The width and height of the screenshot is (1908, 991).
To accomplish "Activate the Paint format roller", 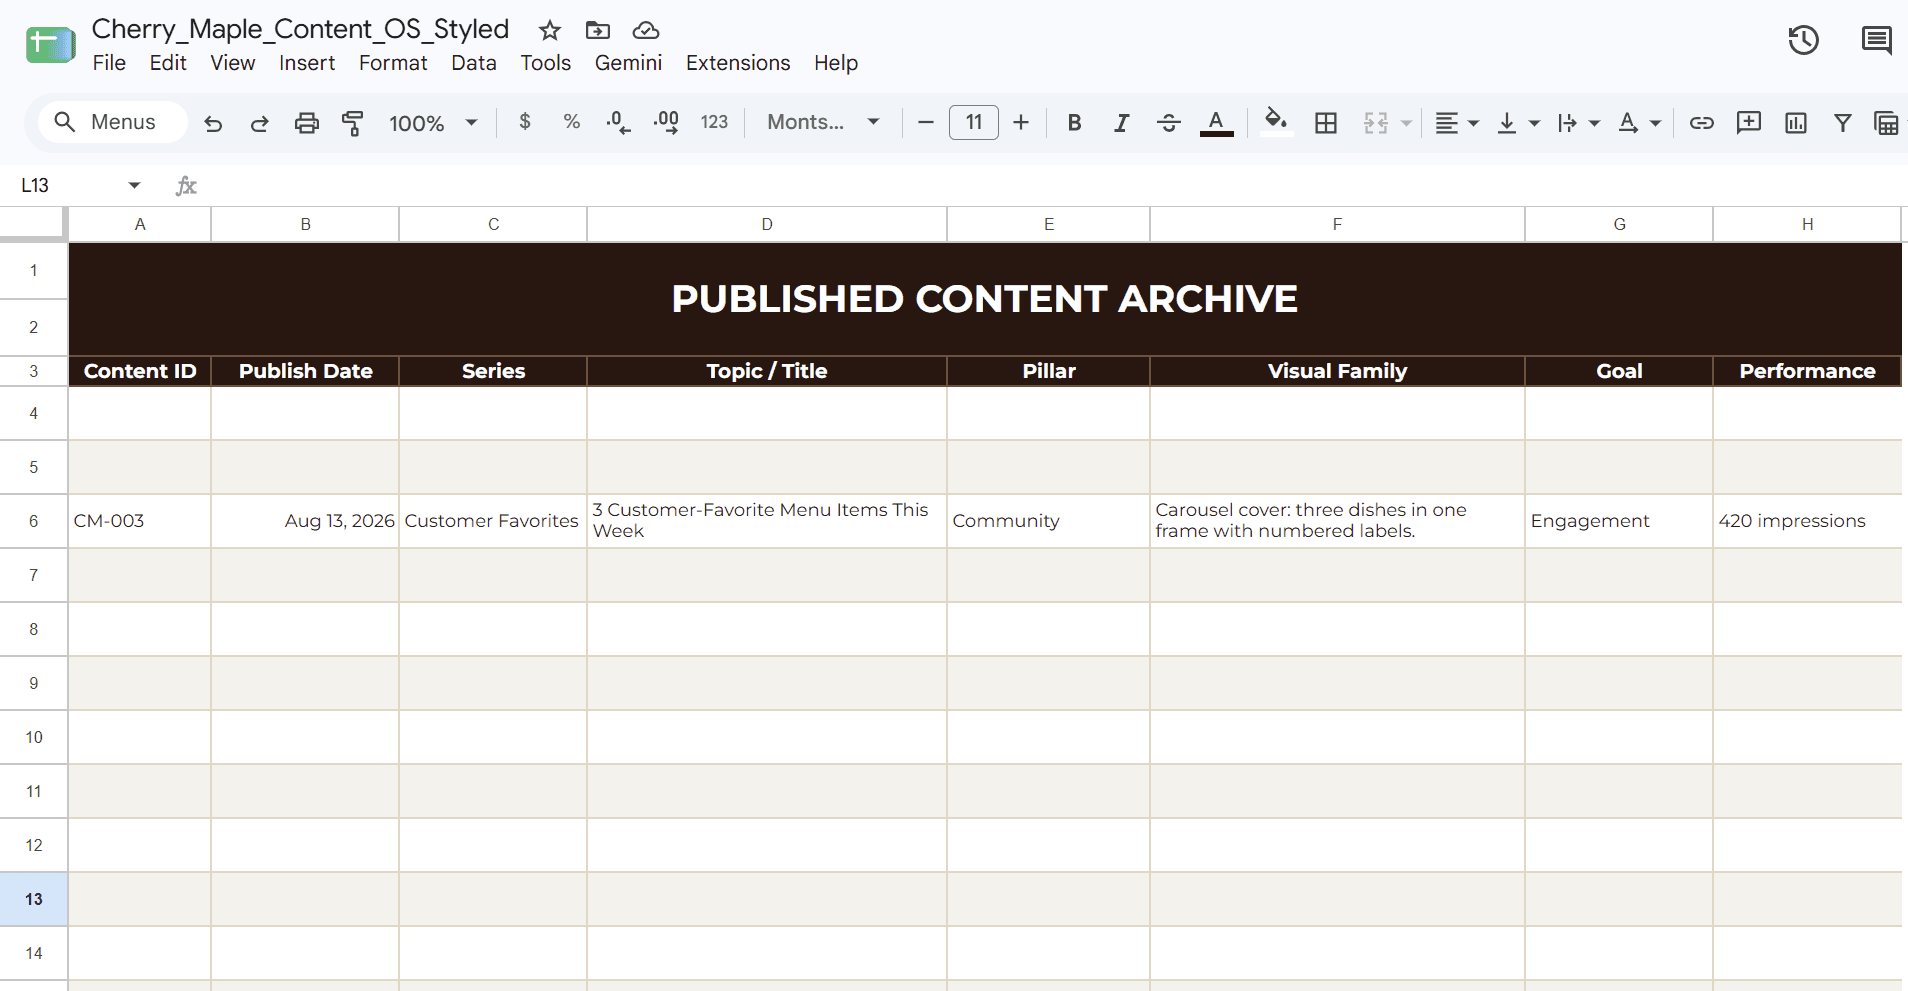I will (x=353, y=123).
